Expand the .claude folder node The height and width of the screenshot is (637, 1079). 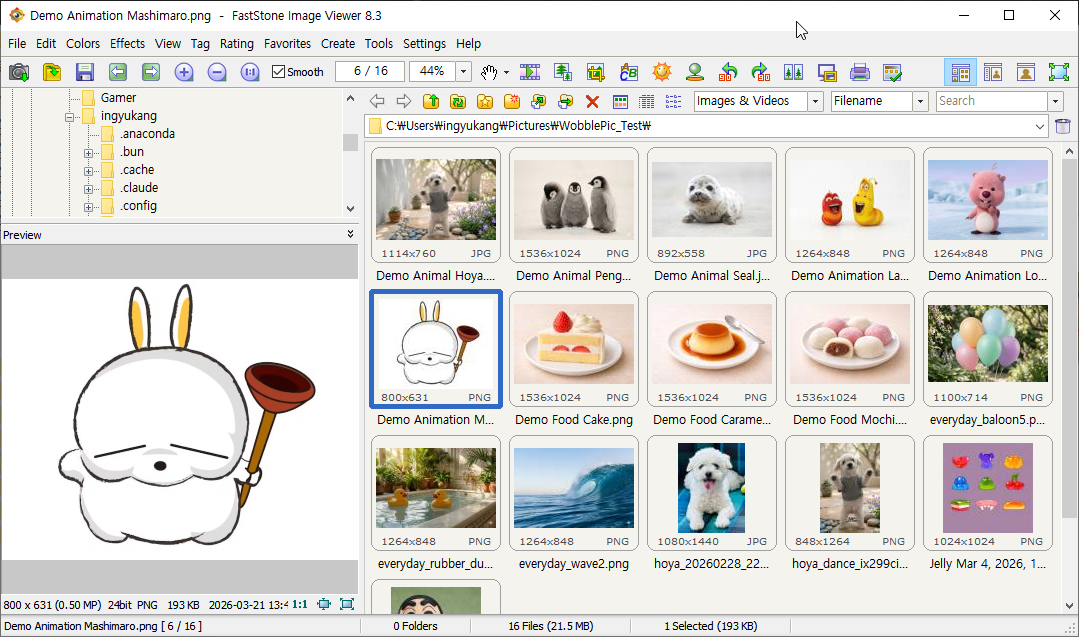pyautogui.click(x=88, y=188)
